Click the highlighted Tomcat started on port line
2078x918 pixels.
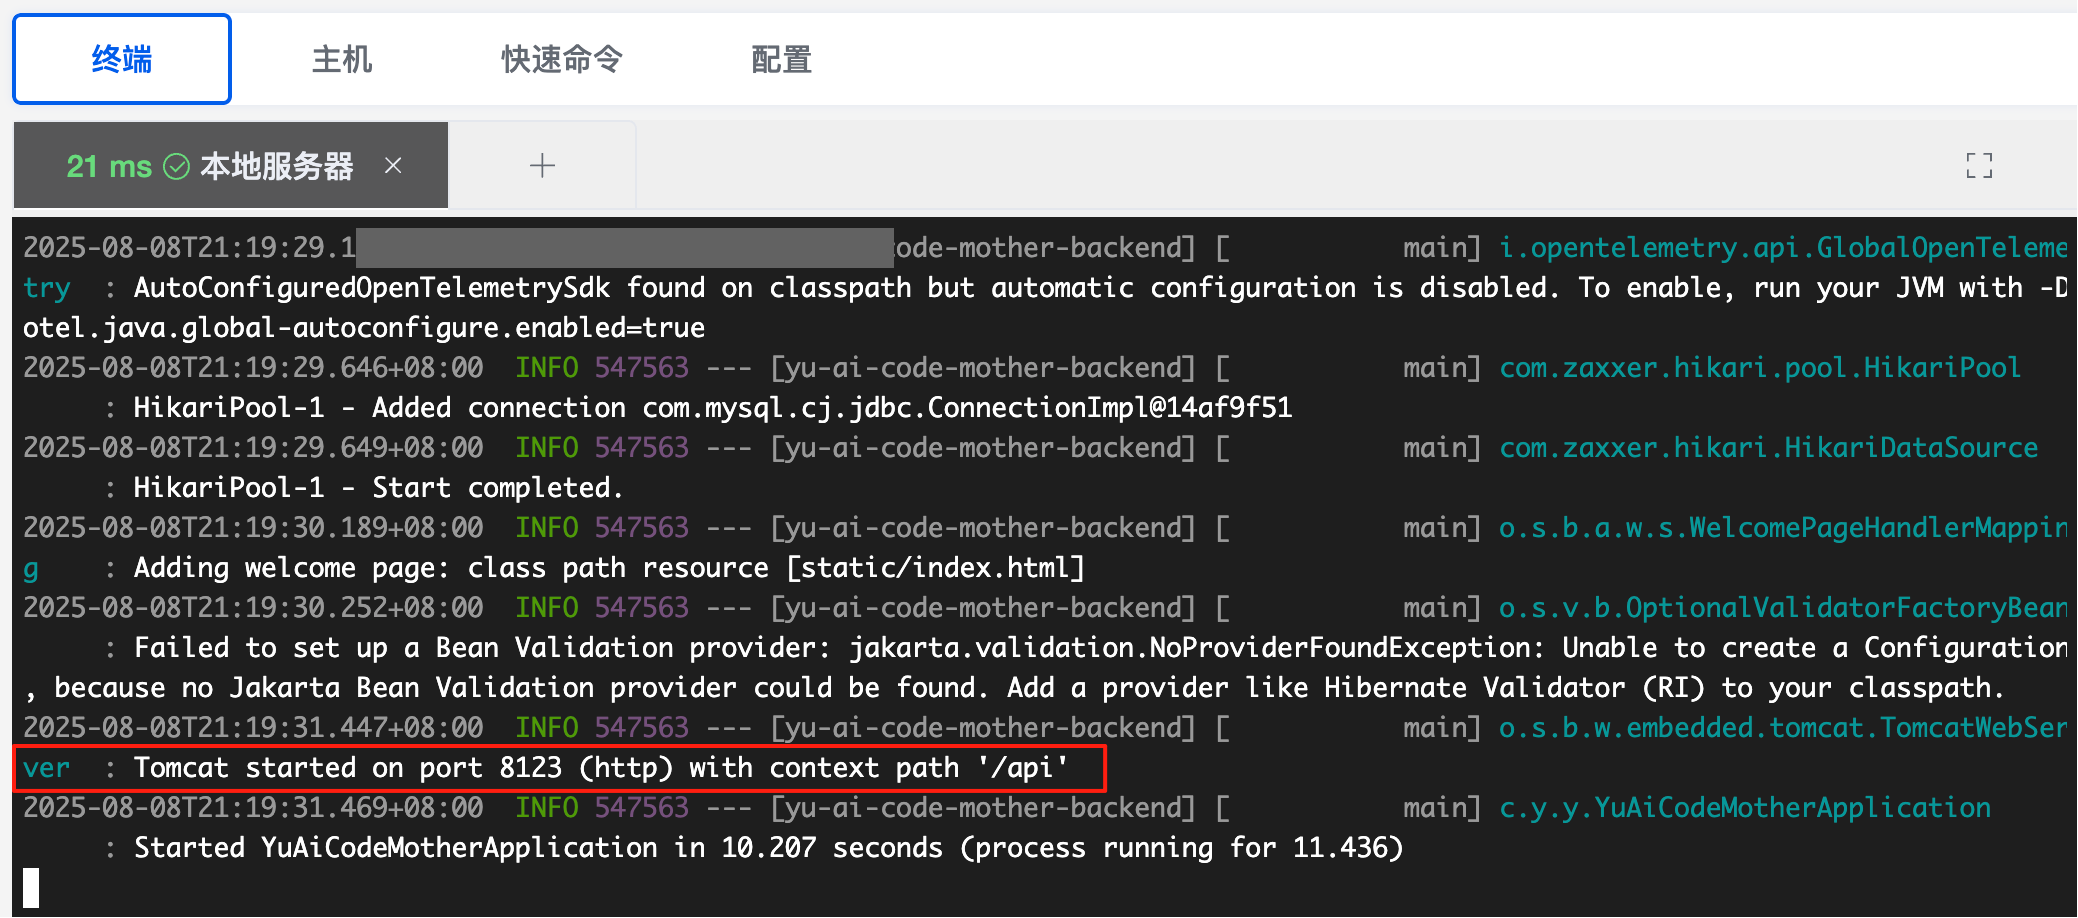pos(600,768)
